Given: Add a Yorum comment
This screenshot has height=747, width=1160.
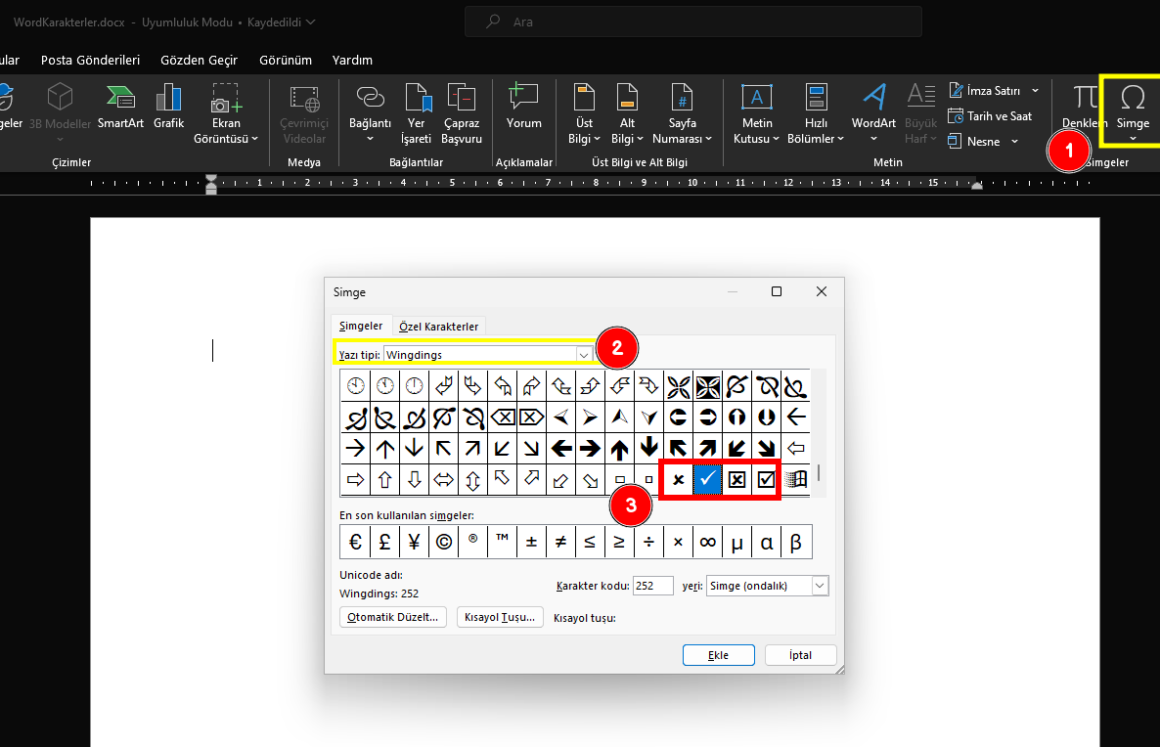Looking at the screenshot, I should [x=524, y=107].
